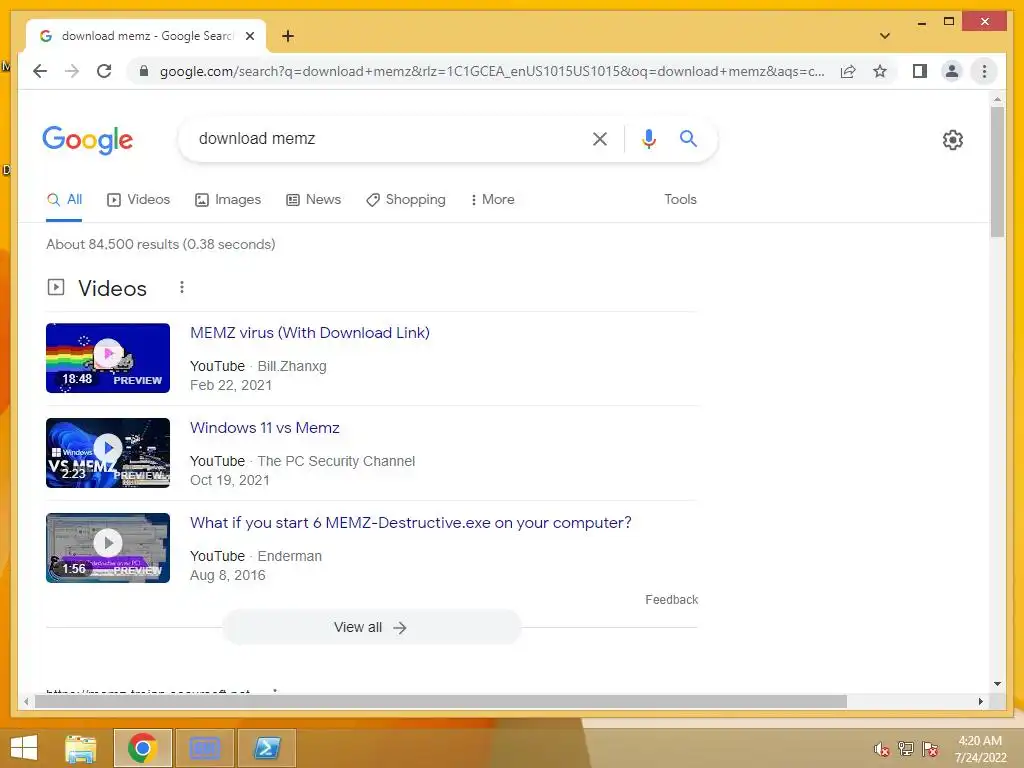Expand the tab search chevron
1024x768 pixels.
pyautogui.click(x=885, y=36)
